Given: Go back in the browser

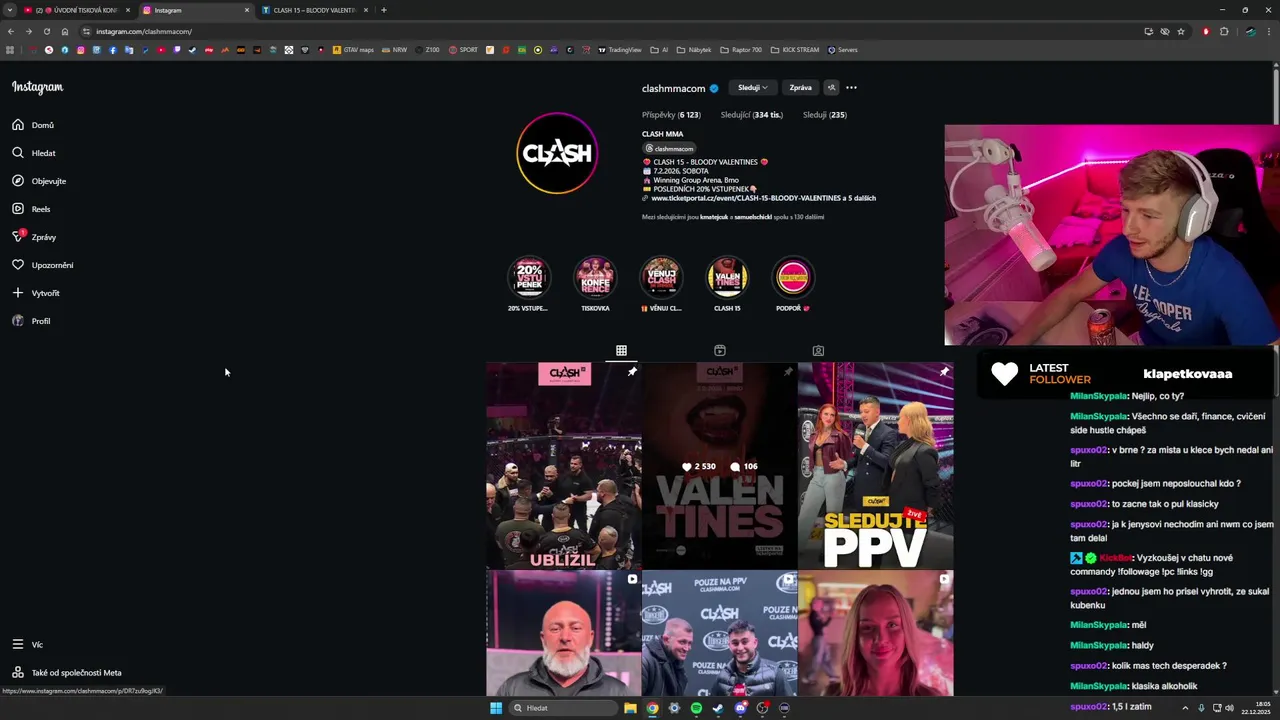Looking at the screenshot, I should click(11, 31).
